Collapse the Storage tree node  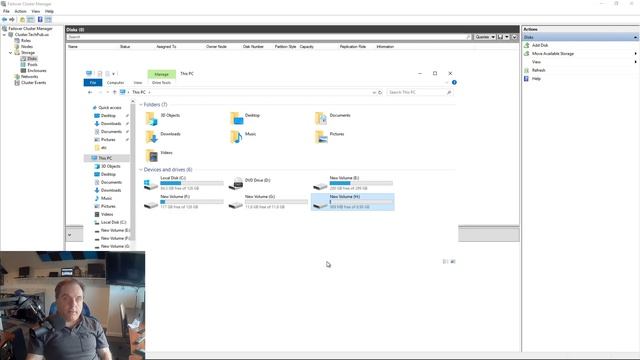coord(11,53)
